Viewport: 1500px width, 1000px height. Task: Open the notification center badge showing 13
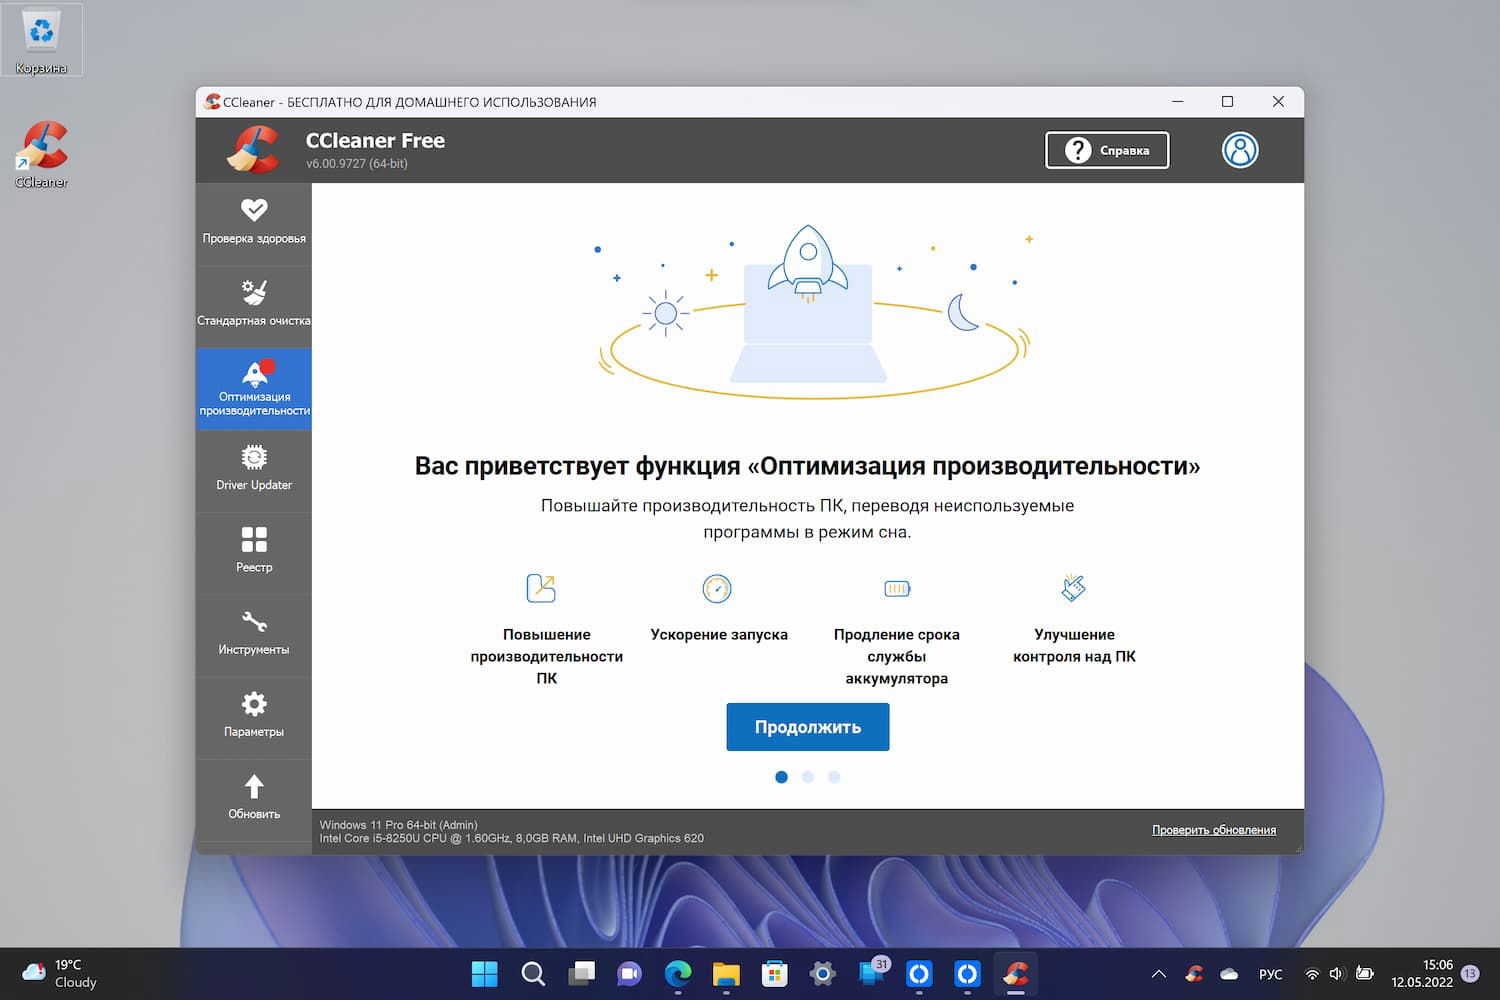point(1470,974)
